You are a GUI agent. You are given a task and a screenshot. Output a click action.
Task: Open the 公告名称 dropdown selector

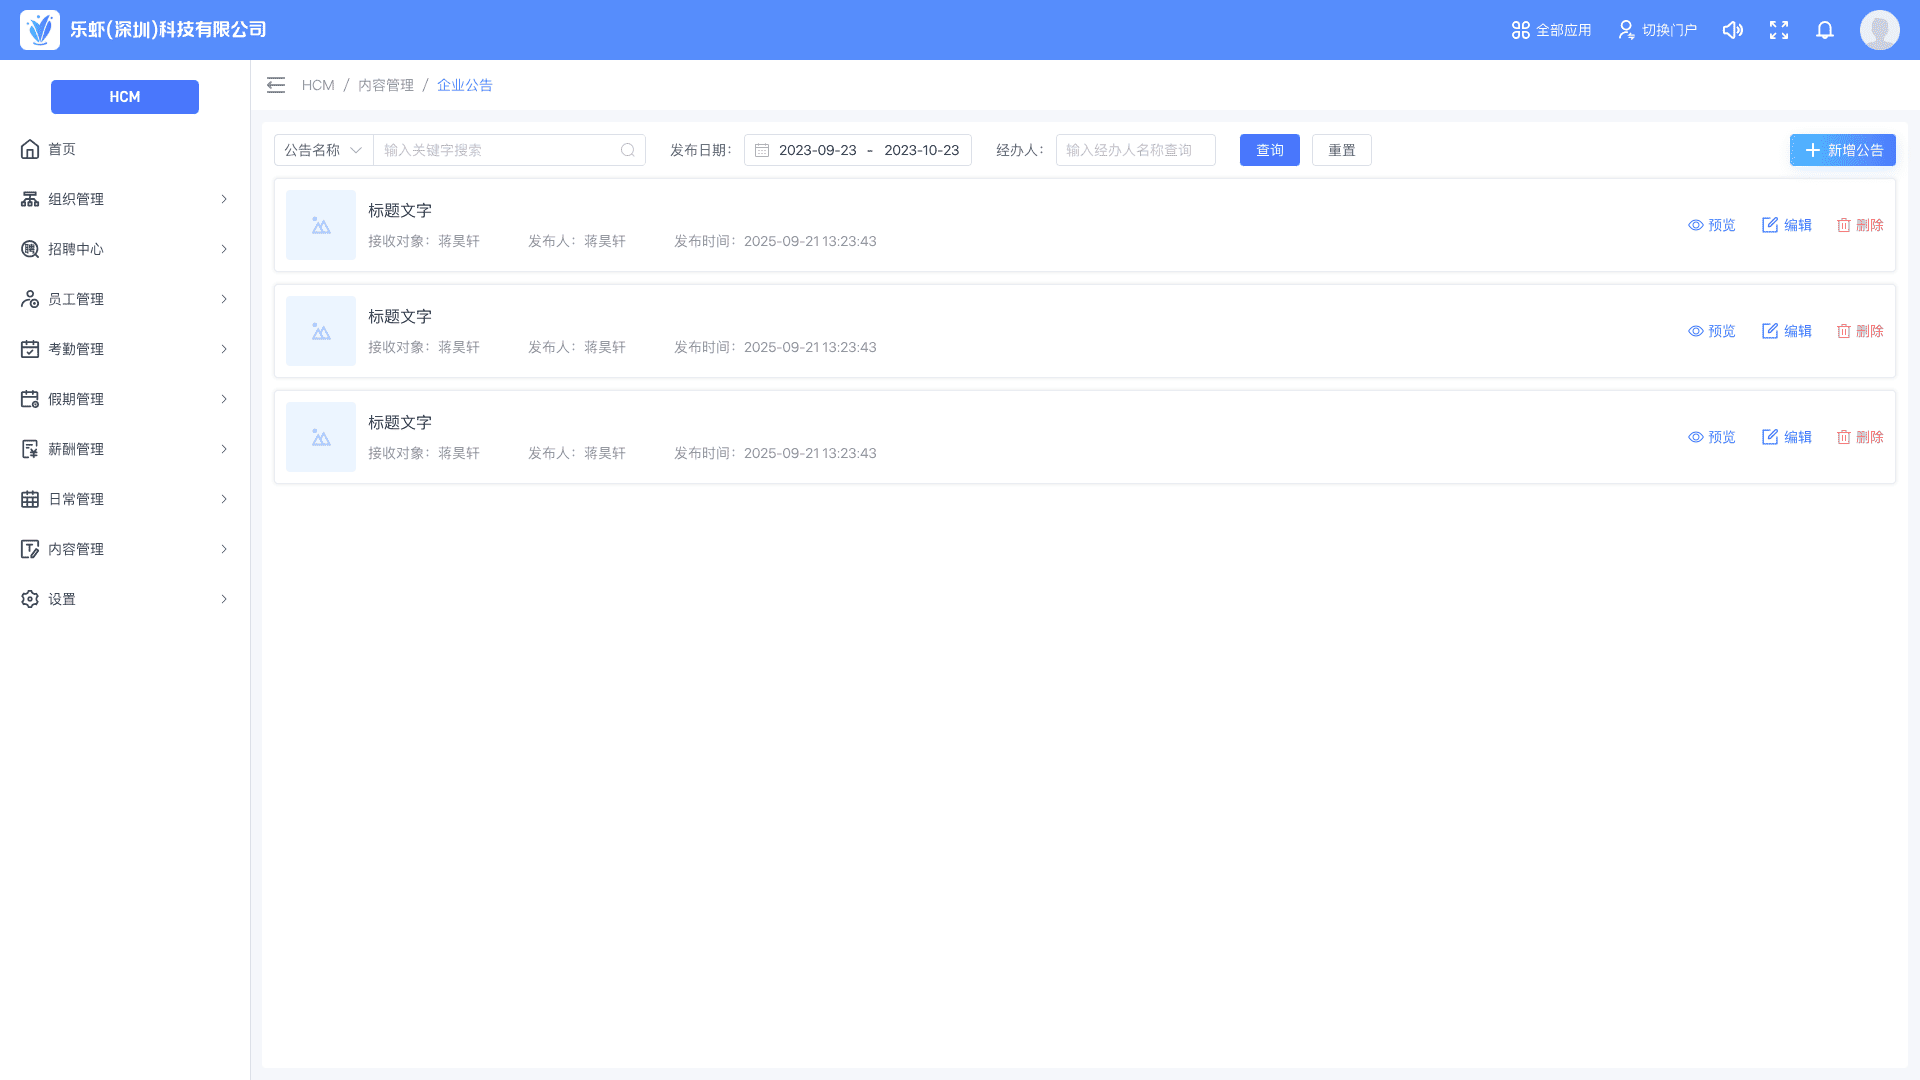(323, 150)
